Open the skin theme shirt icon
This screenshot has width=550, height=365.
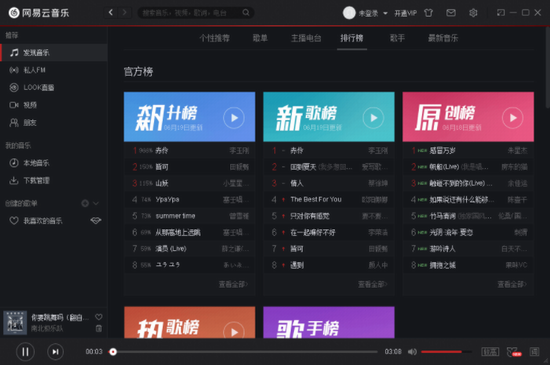point(428,13)
